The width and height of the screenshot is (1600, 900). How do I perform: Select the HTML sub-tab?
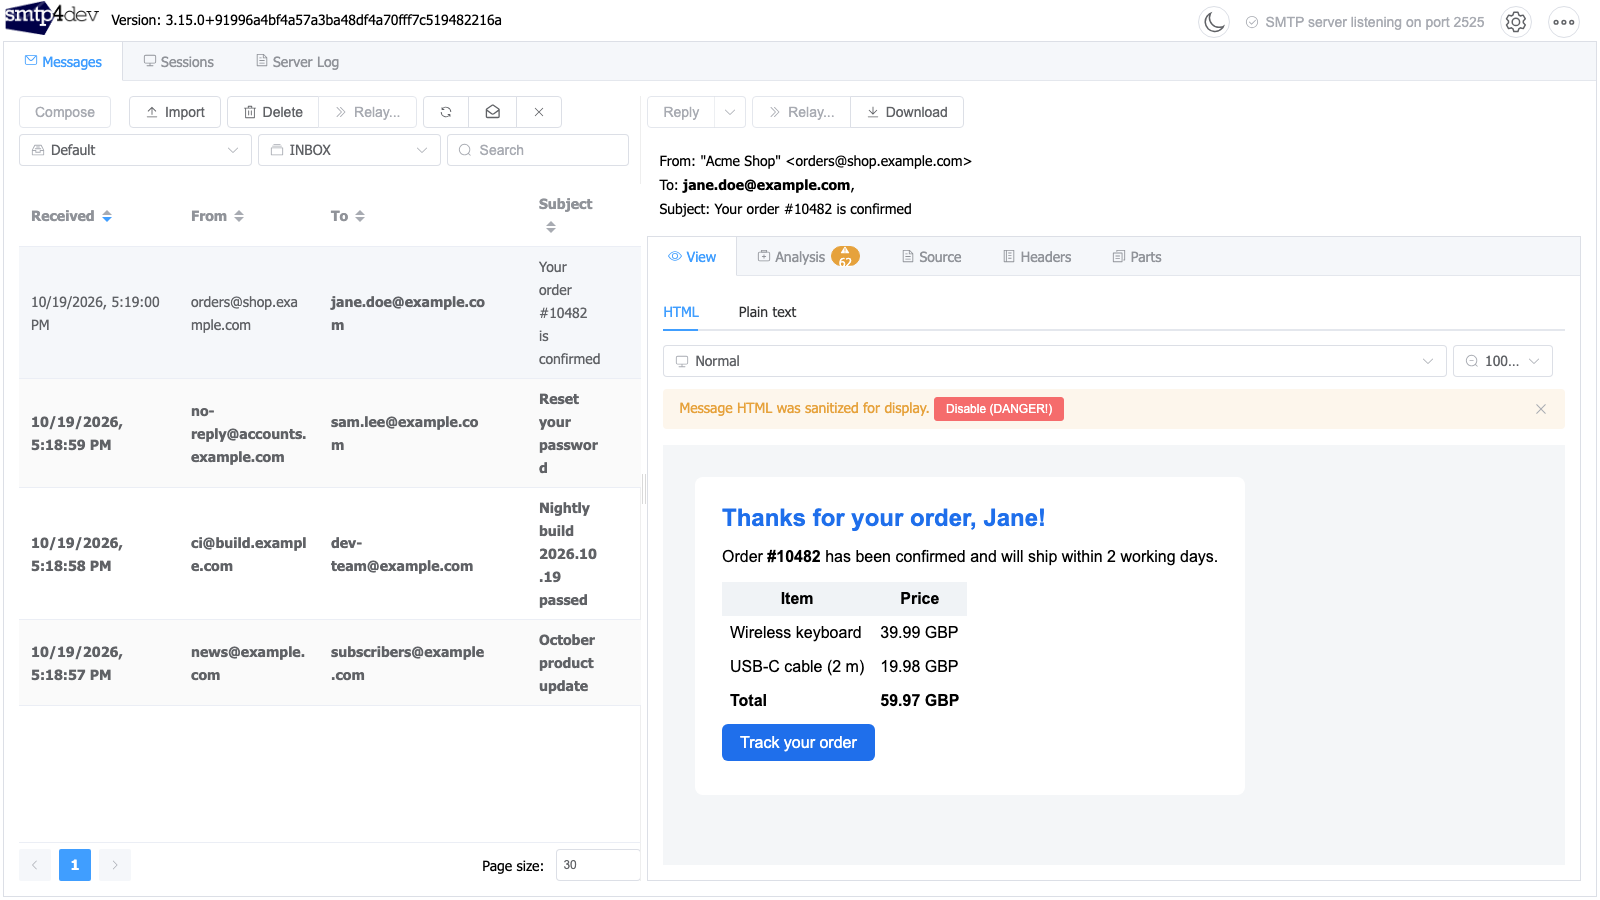[681, 312]
